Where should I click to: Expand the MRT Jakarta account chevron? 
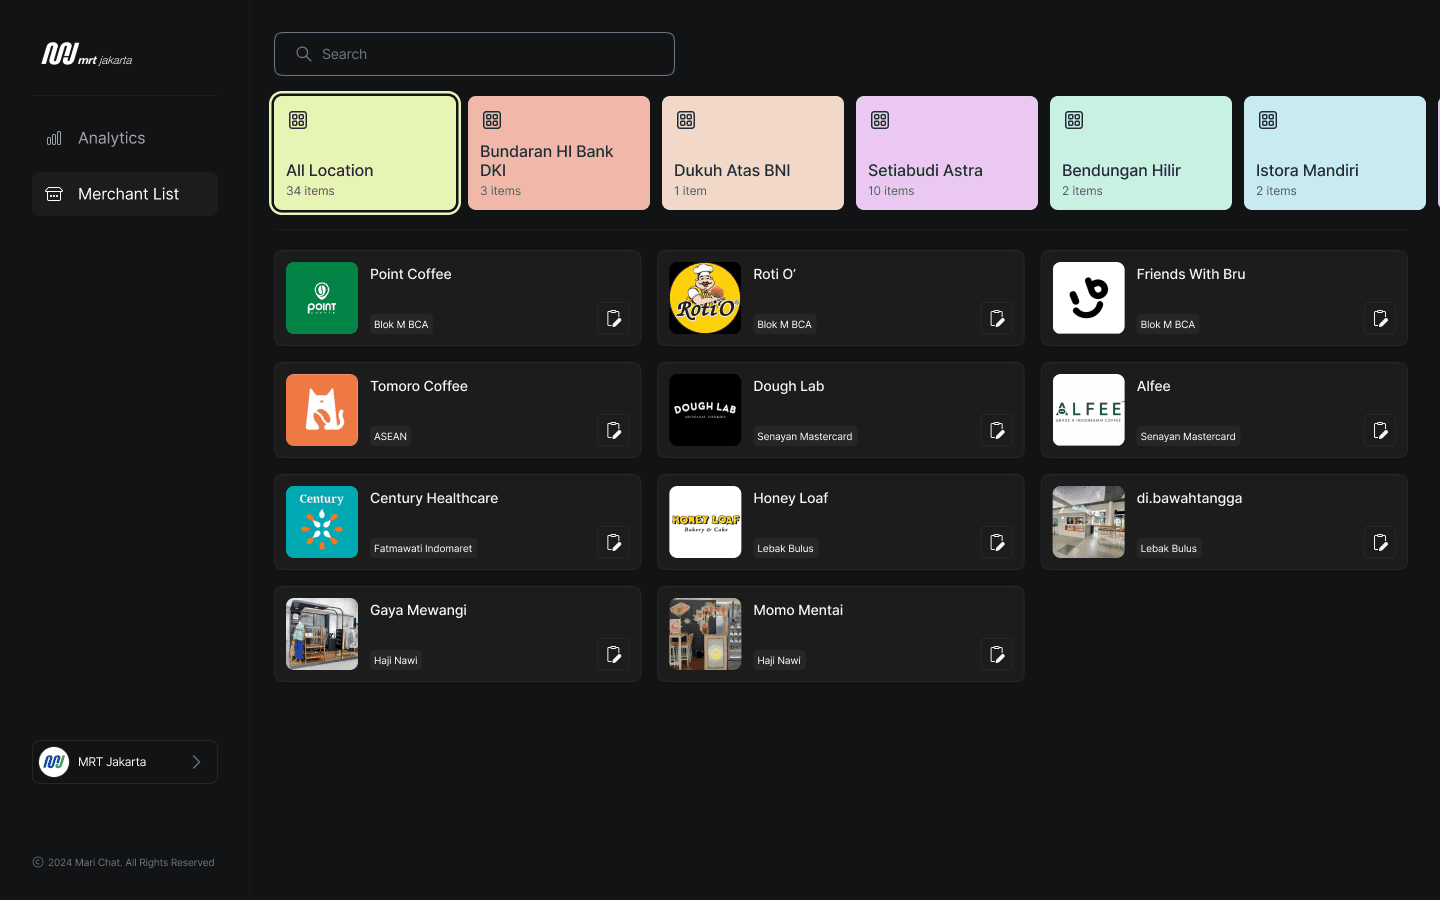[x=196, y=762]
